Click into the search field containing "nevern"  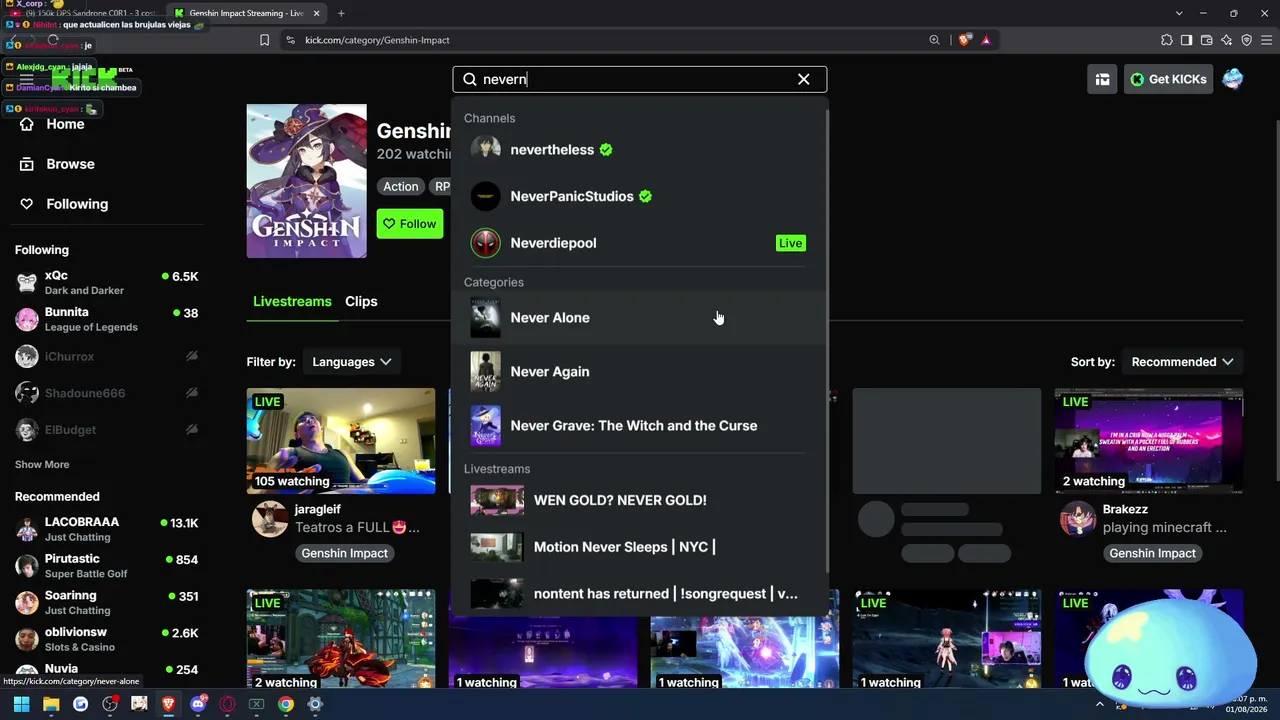[x=639, y=79]
